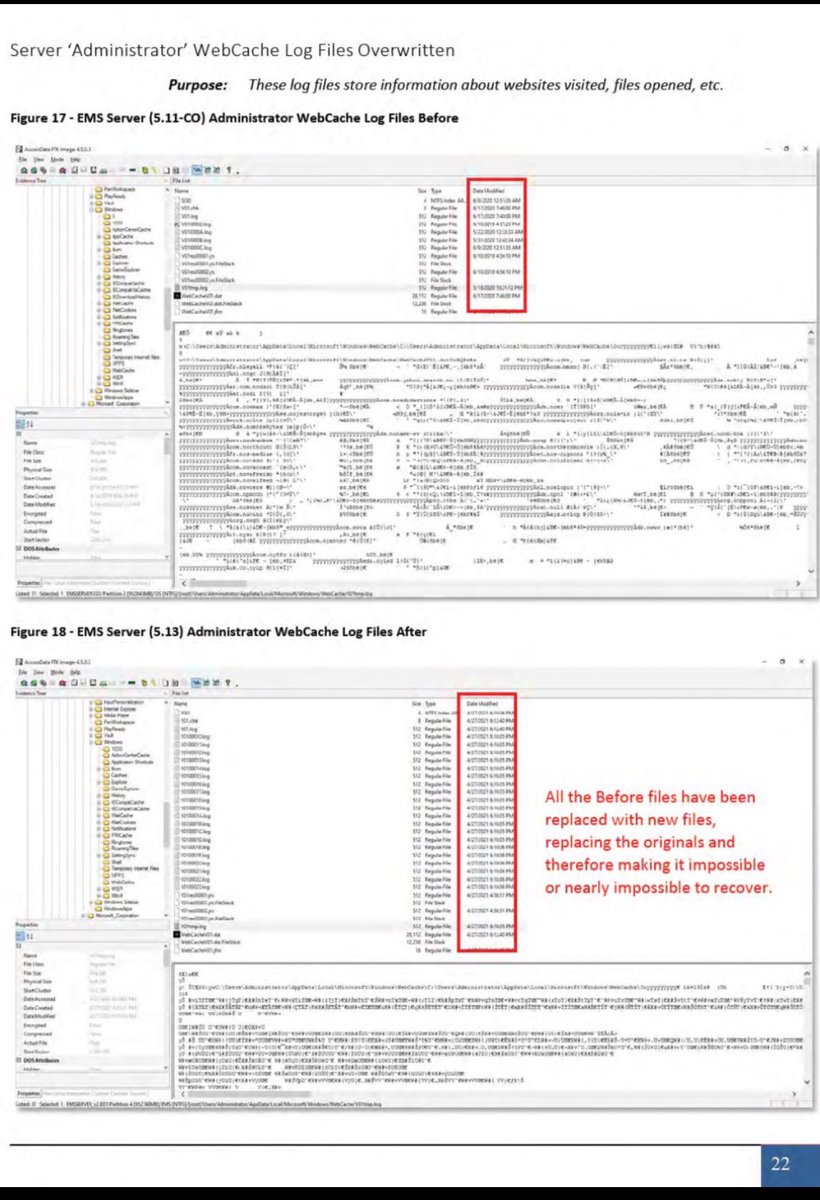Click question-mark help icon in Figure 17 toolbar

click(228, 170)
